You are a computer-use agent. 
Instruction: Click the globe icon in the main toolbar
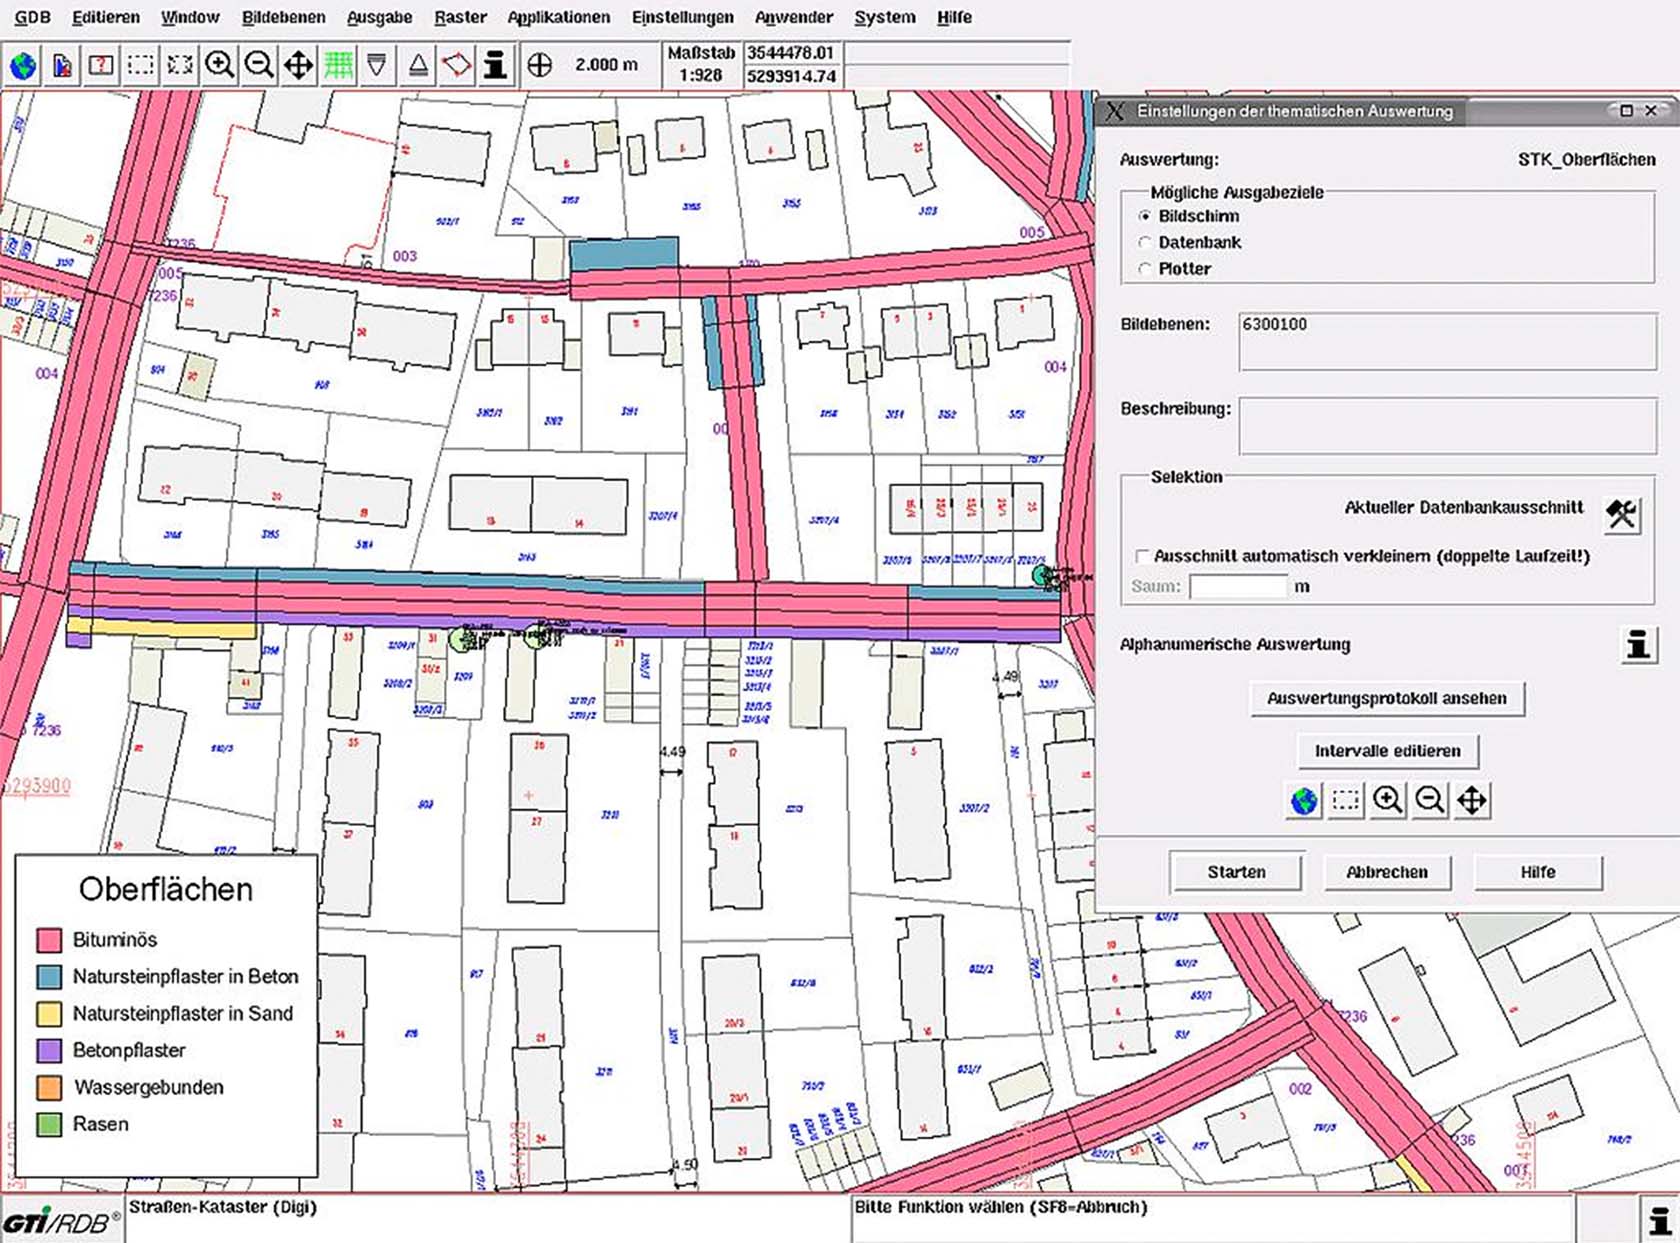22,66
